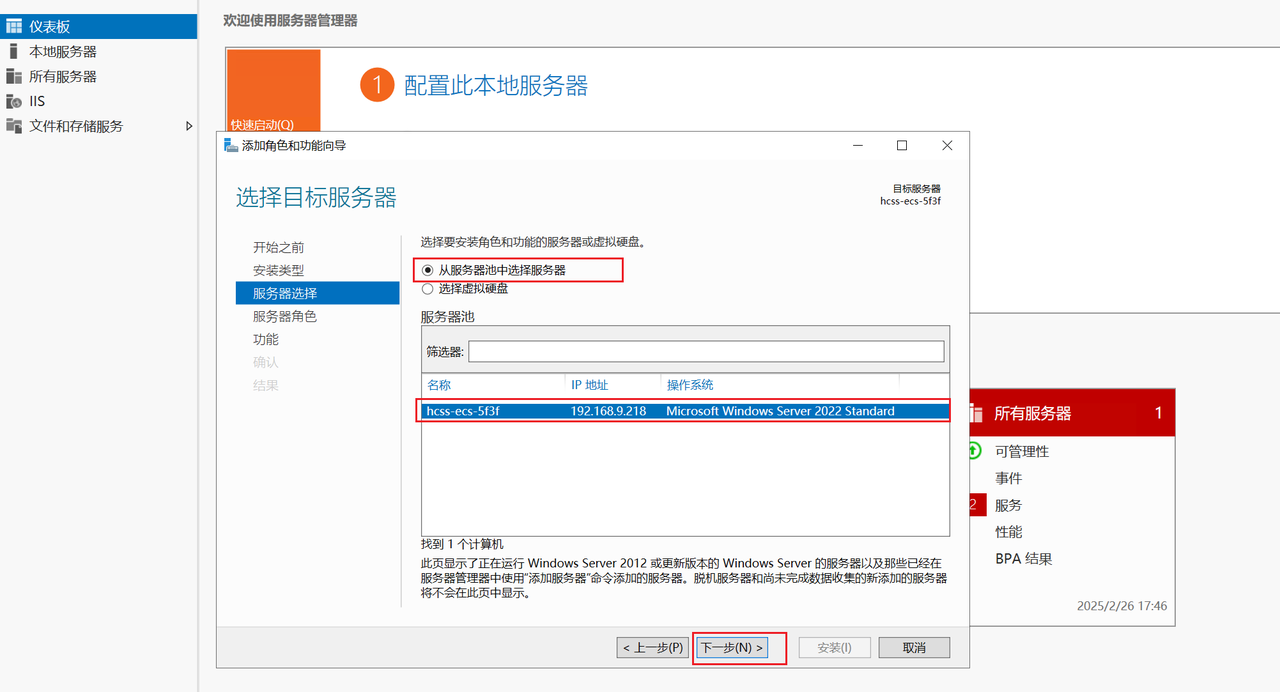Click 性能 in 所有服务器 tile
Image resolution: width=1280 pixels, height=692 pixels.
pyautogui.click(x=1008, y=532)
